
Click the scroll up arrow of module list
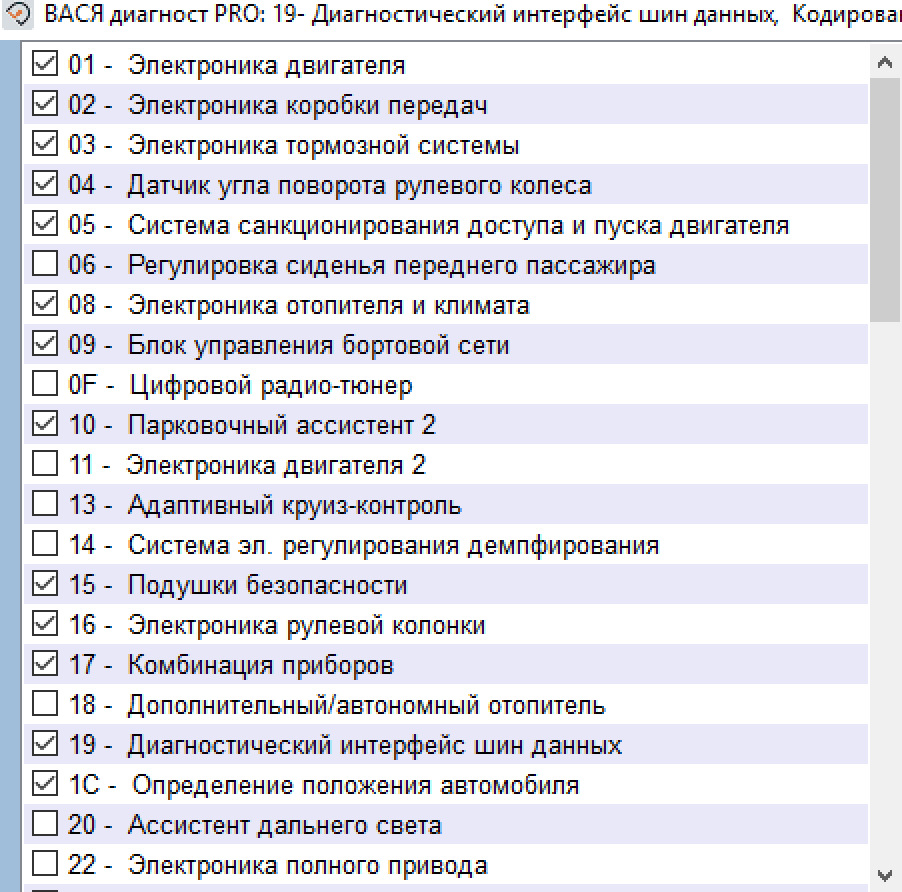click(885, 62)
